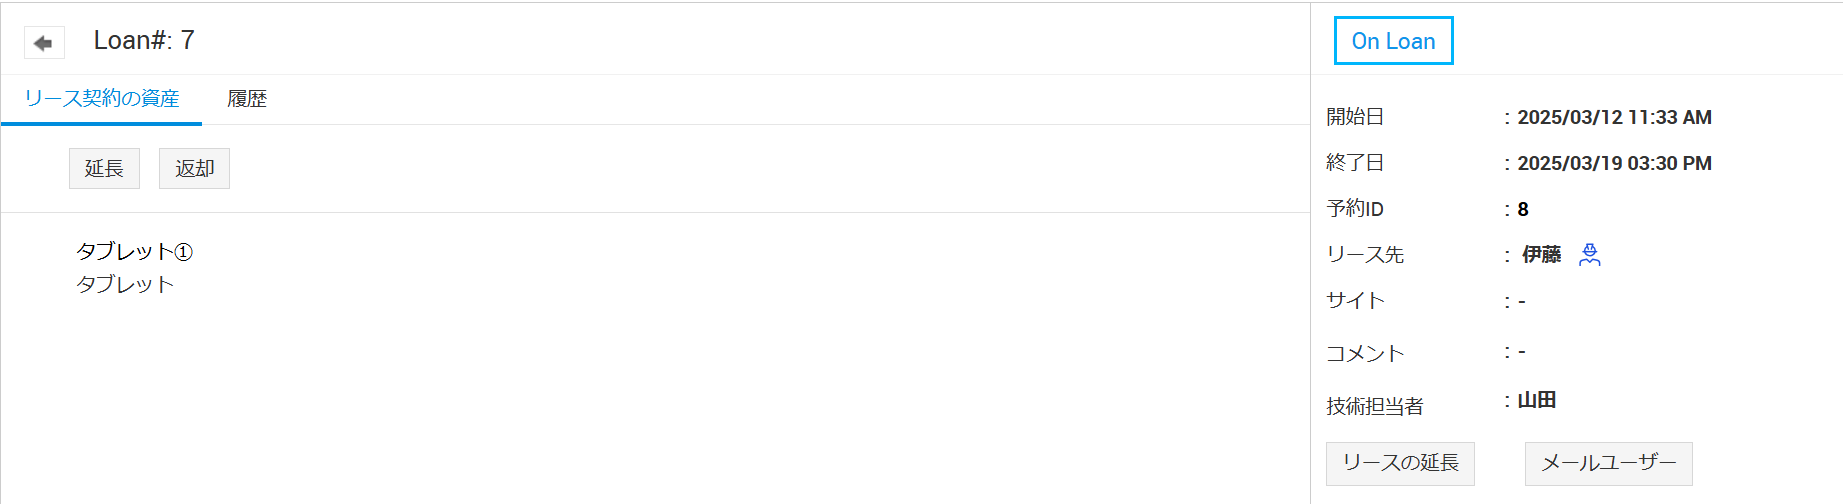Click the technician name 山田
The width and height of the screenshot is (1843, 504).
(1537, 400)
